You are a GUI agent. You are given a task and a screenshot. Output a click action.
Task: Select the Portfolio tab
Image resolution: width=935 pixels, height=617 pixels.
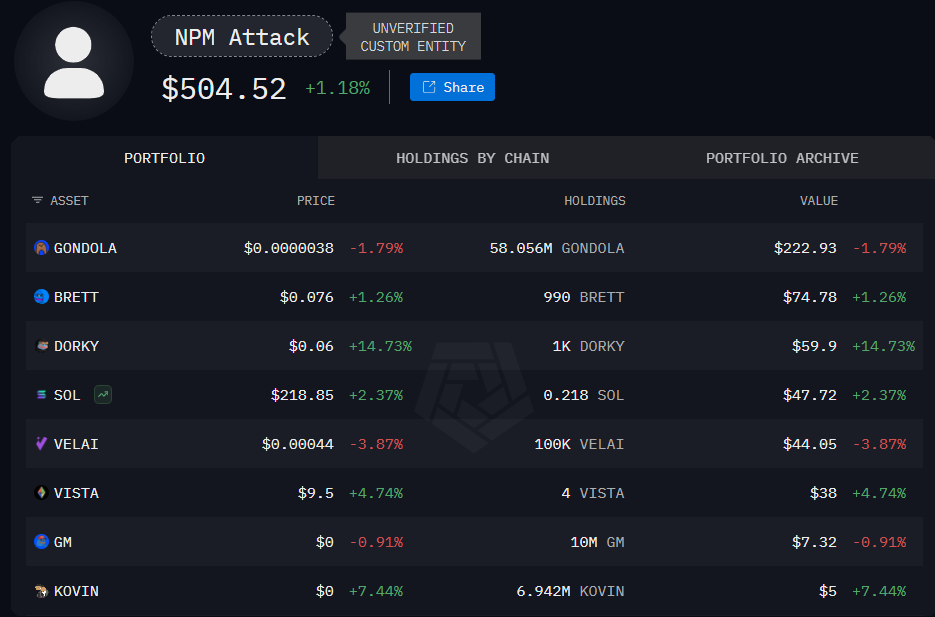coord(164,158)
